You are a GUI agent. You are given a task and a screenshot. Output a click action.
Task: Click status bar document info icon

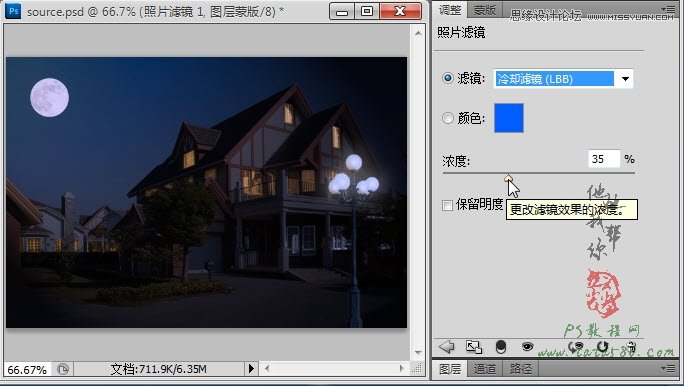63,369
